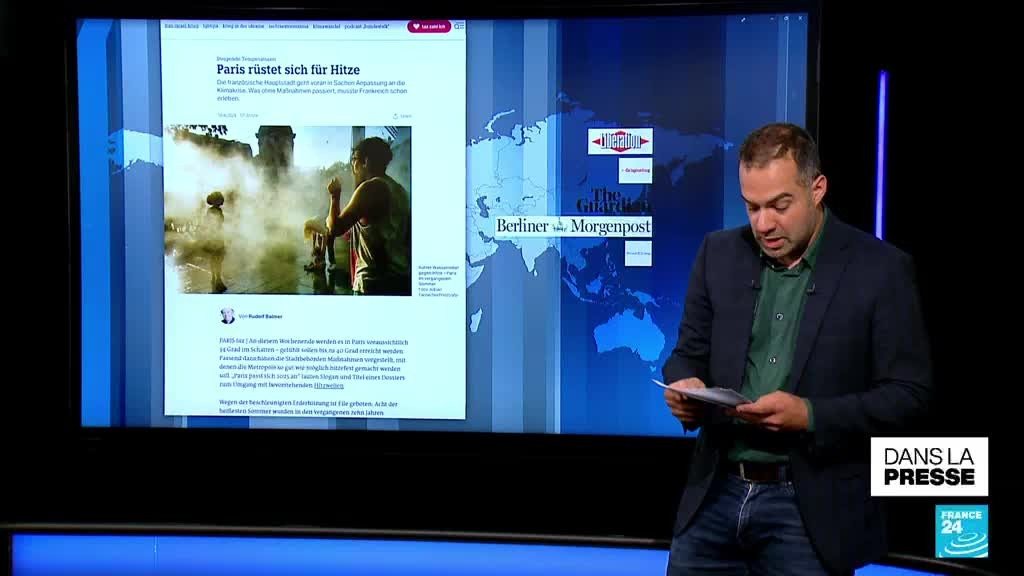
Task: Click the France 24 channel logo
Action: [961, 530]
